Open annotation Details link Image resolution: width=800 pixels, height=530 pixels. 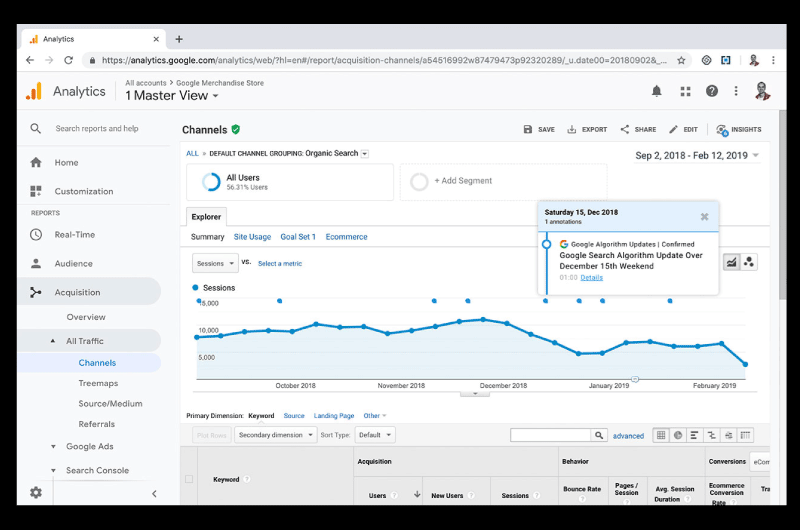tap(592, 277)
